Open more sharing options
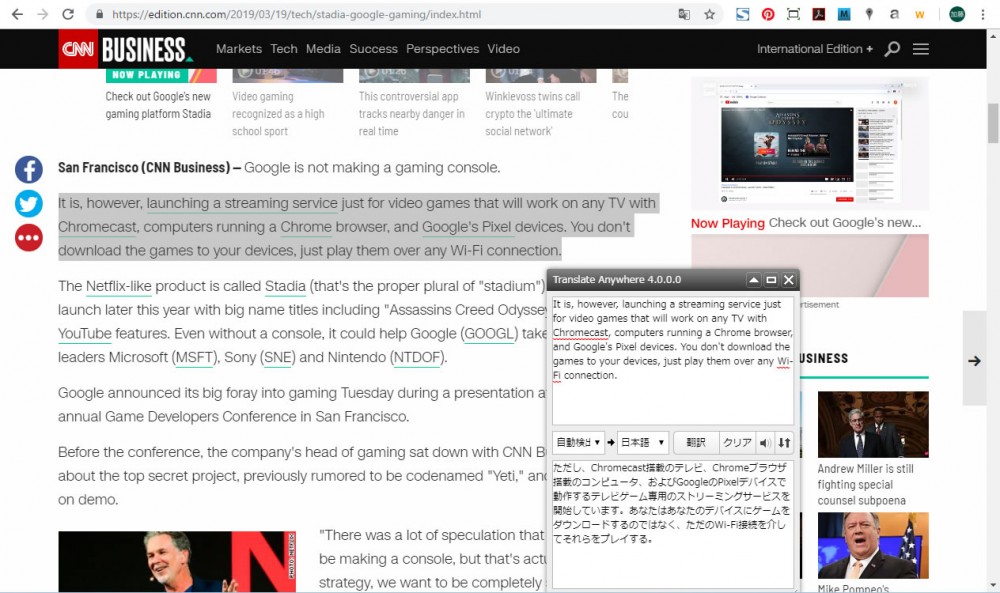Screen dimensions: 1000x593 29,238
